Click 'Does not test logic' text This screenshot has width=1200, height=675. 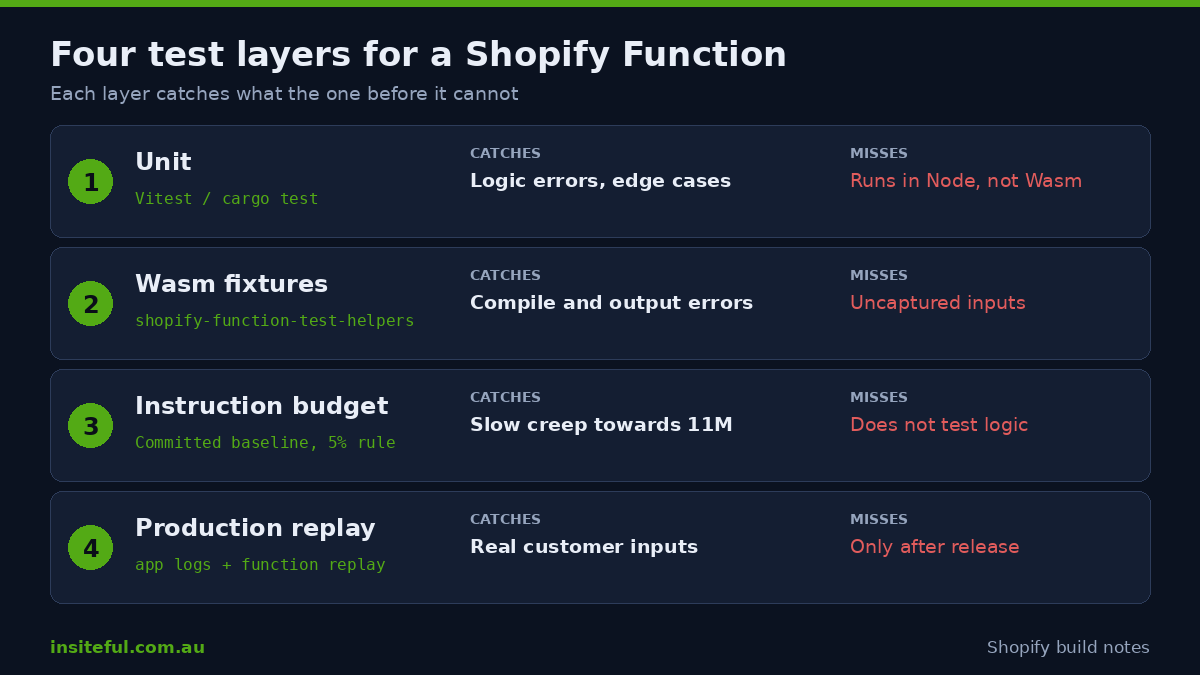click(939, 425)
